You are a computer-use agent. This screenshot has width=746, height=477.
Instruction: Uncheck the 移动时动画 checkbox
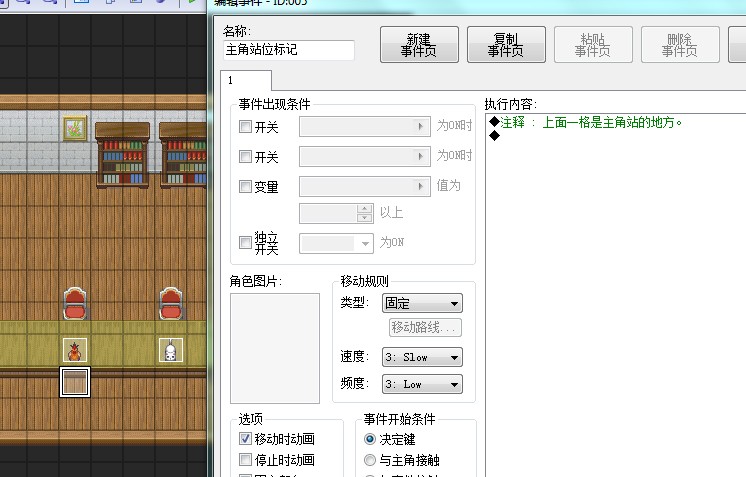(245, 438)
